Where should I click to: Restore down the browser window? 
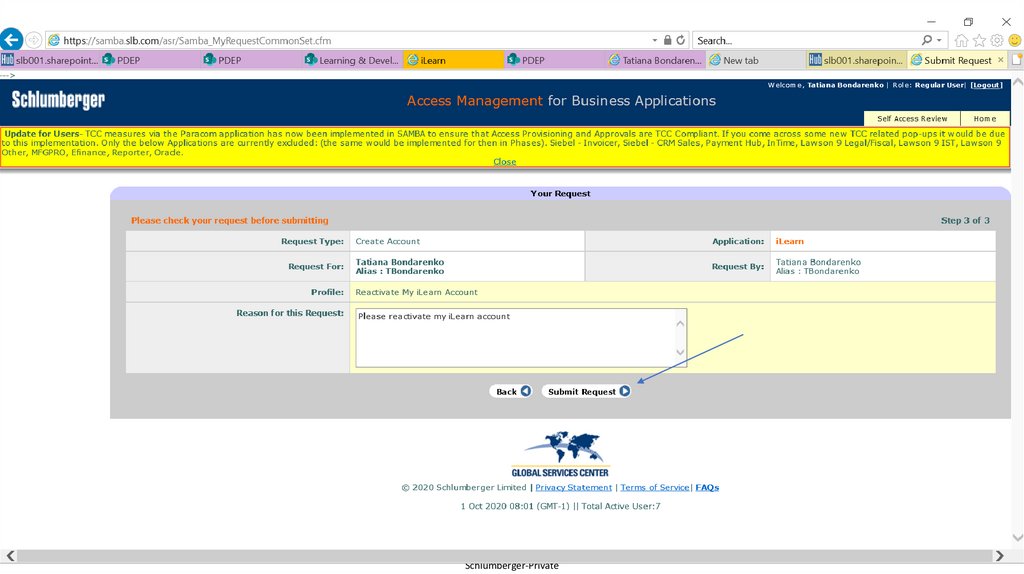[x=968, y=22]
